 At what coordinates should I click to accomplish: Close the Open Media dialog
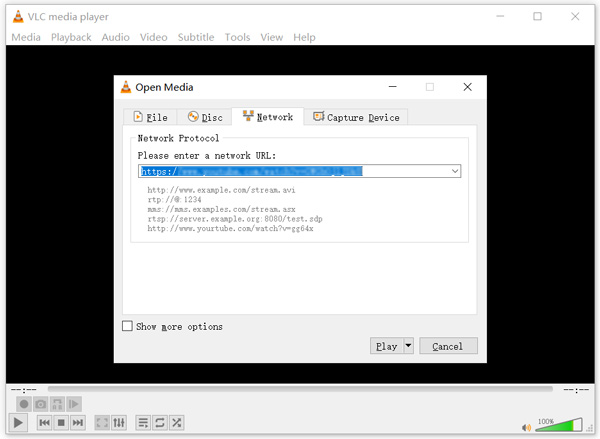coord(467,87)
